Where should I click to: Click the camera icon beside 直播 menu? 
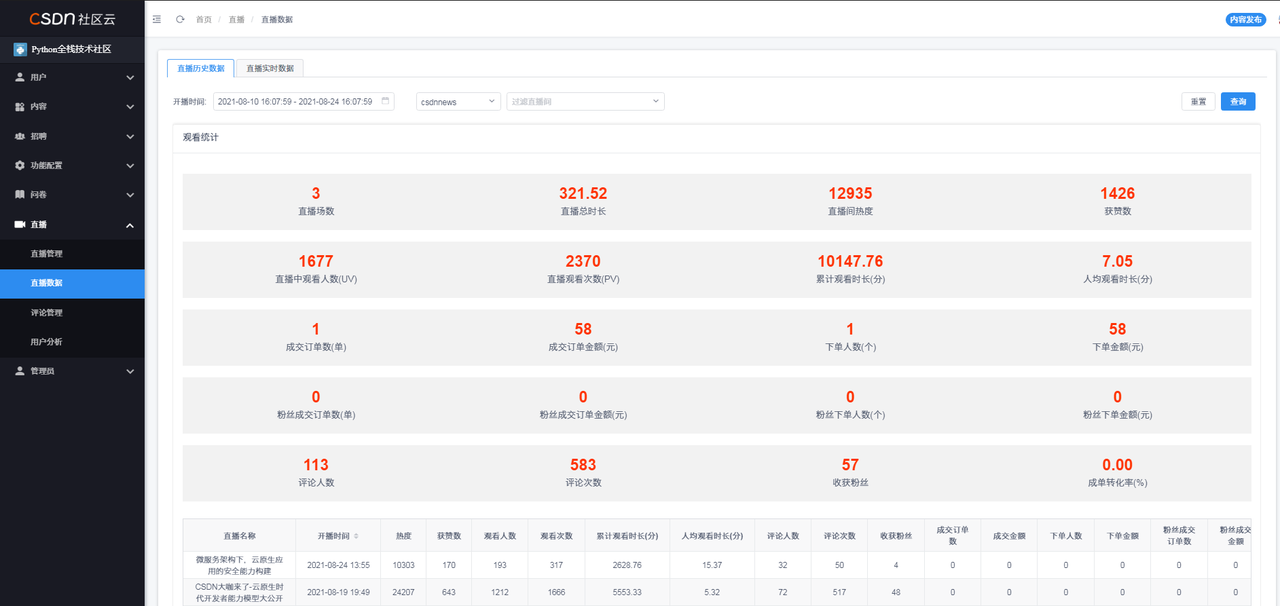tap(20, 225)
